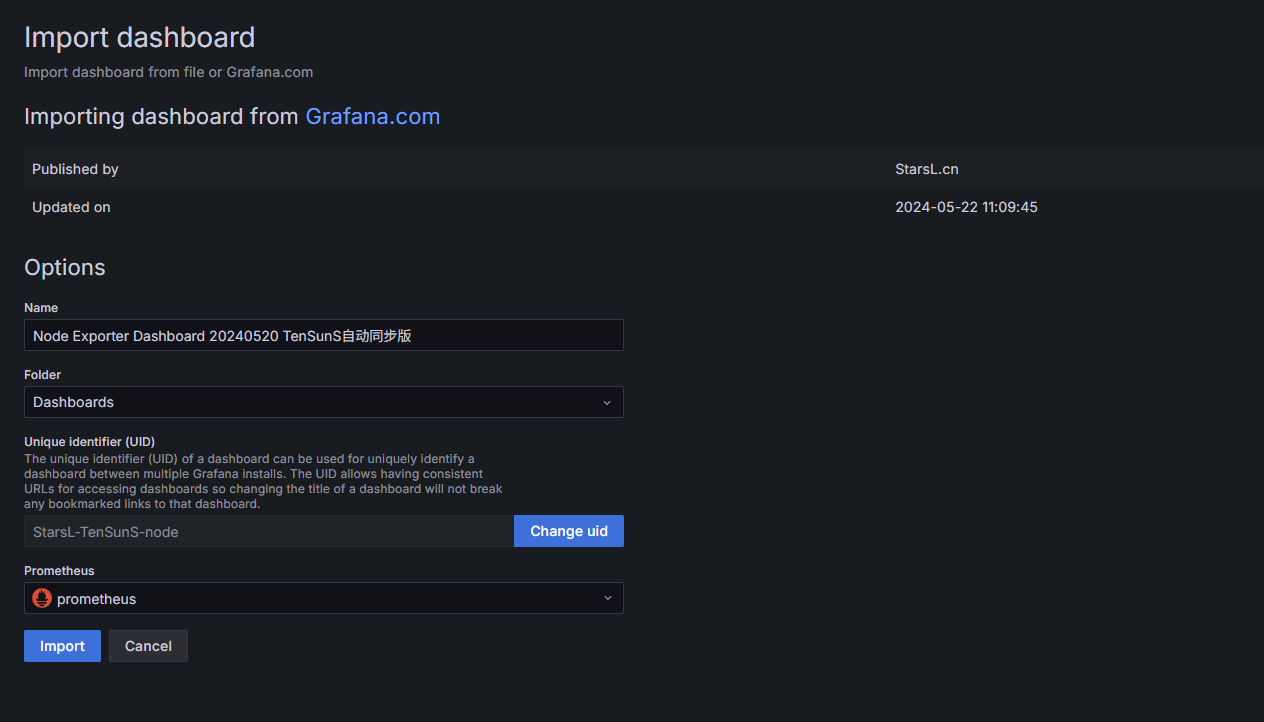Click the 2024-05-22 11:09:45 updated timestamp

coord(966,207)
